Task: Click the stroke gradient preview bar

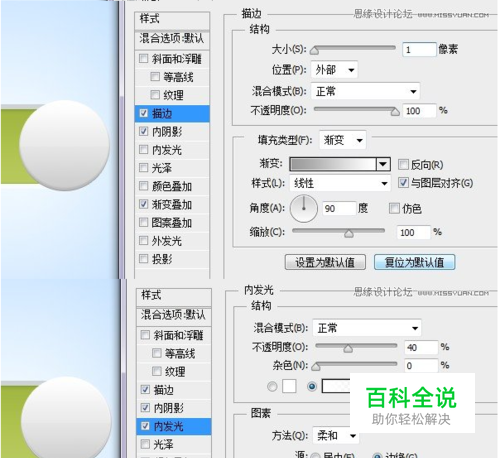Action: point(333,164)
